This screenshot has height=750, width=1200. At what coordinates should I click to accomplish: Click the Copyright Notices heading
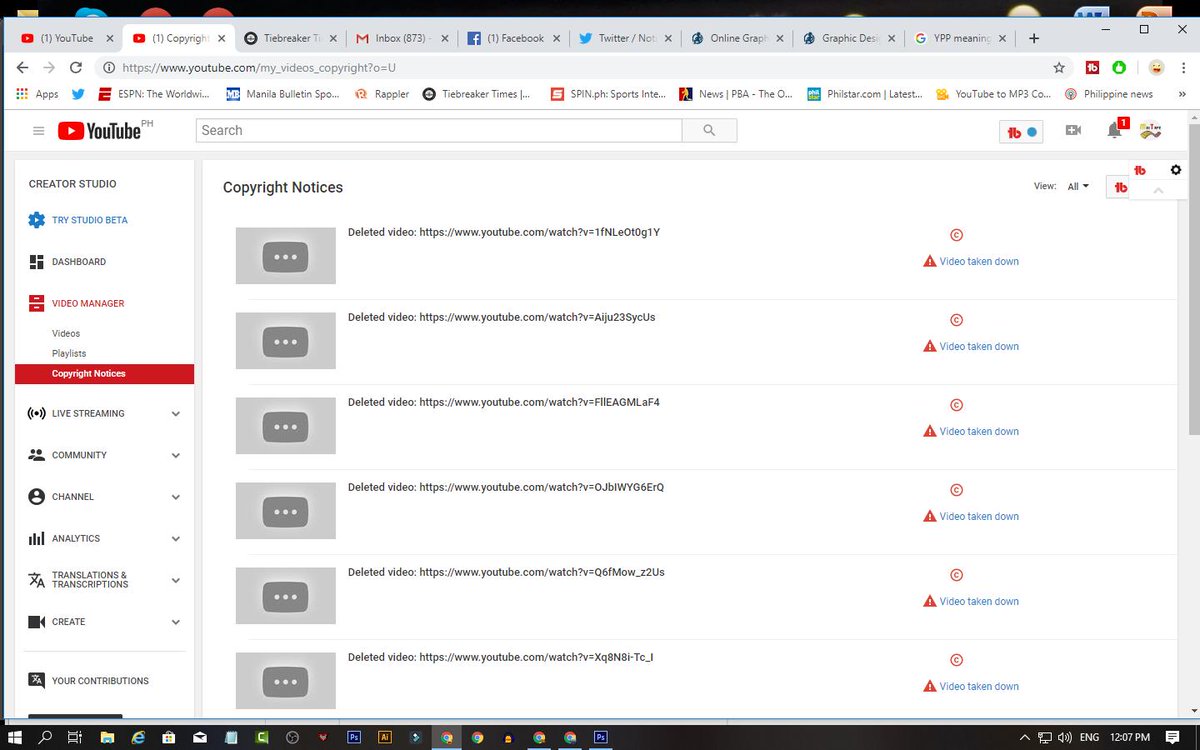283,187
